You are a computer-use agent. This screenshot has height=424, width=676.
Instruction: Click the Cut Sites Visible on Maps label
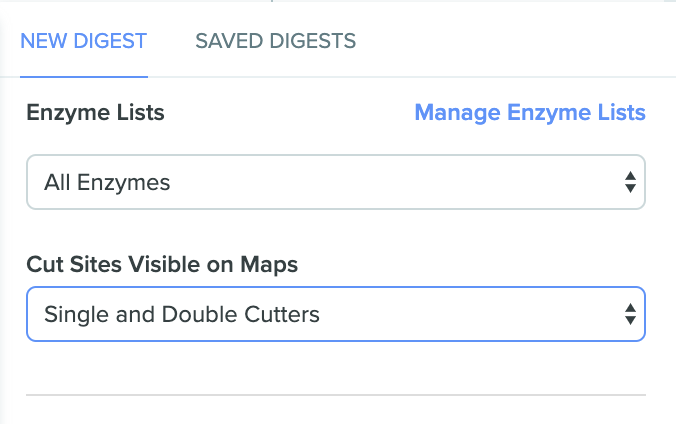pos(162,265)
